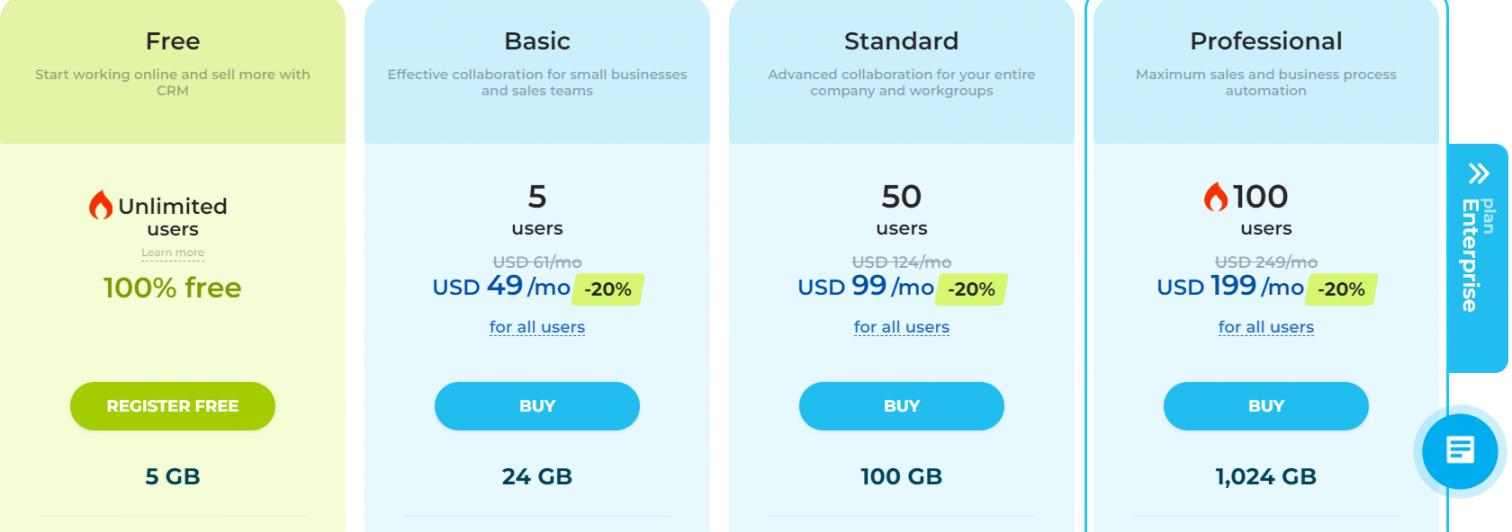
Task: Click the -20% badge on Basic plan
Action: (x=608, y=290)
